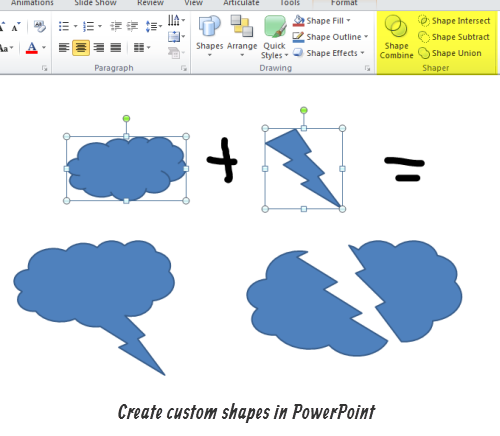This screenshot has height=436, width=500.
Task: Align text to the right
Action: (x=99, y=48)
